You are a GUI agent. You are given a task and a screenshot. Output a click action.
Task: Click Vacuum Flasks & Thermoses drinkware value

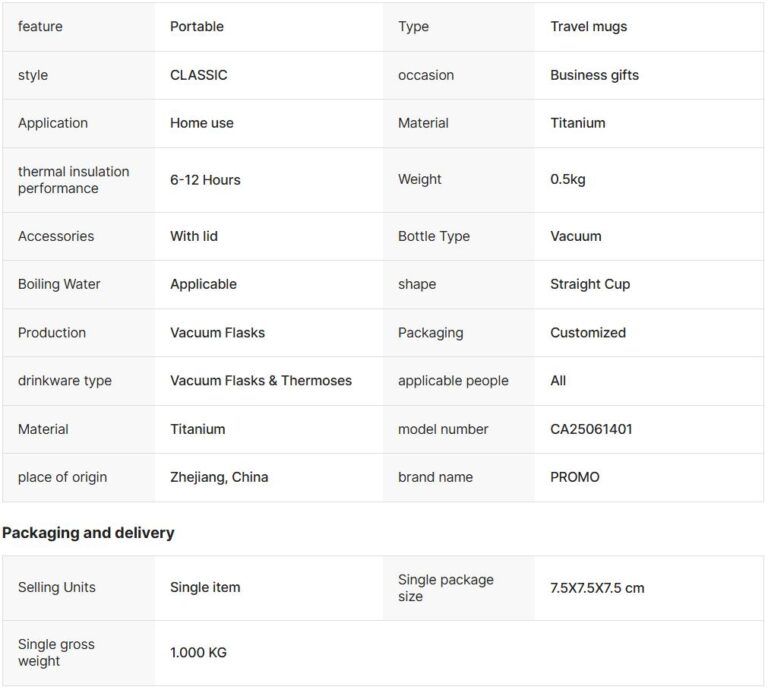point(261,381)
